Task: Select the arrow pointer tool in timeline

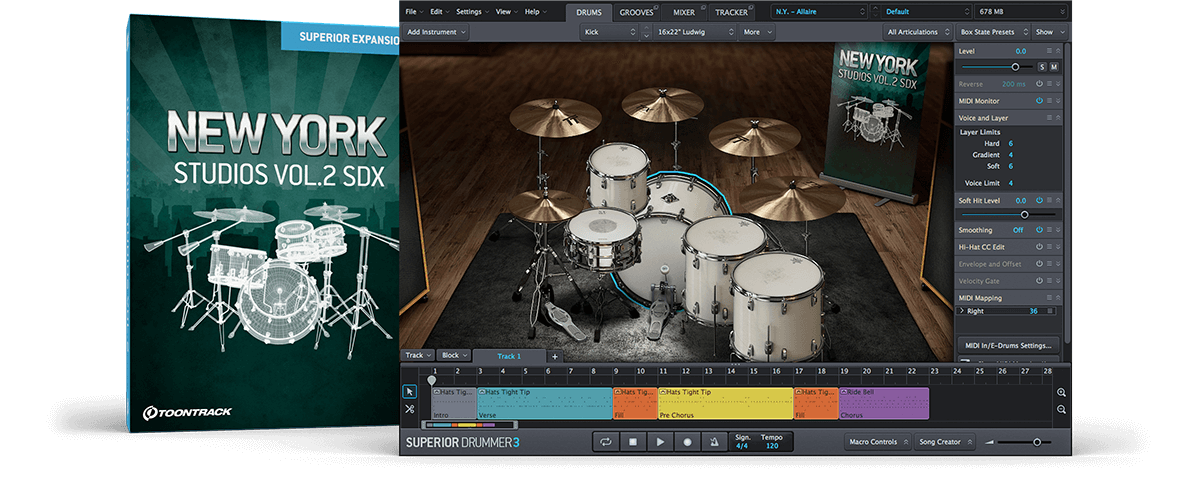Action: tap(410, 392)
